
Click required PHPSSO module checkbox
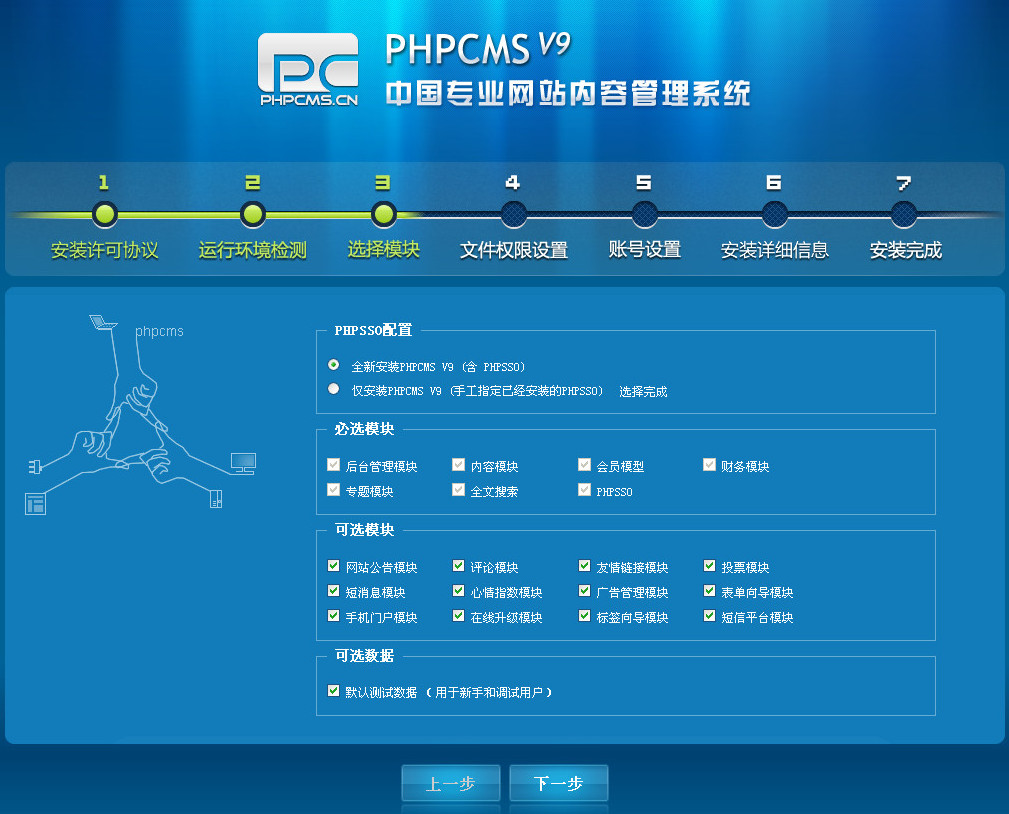coord(584,490)
